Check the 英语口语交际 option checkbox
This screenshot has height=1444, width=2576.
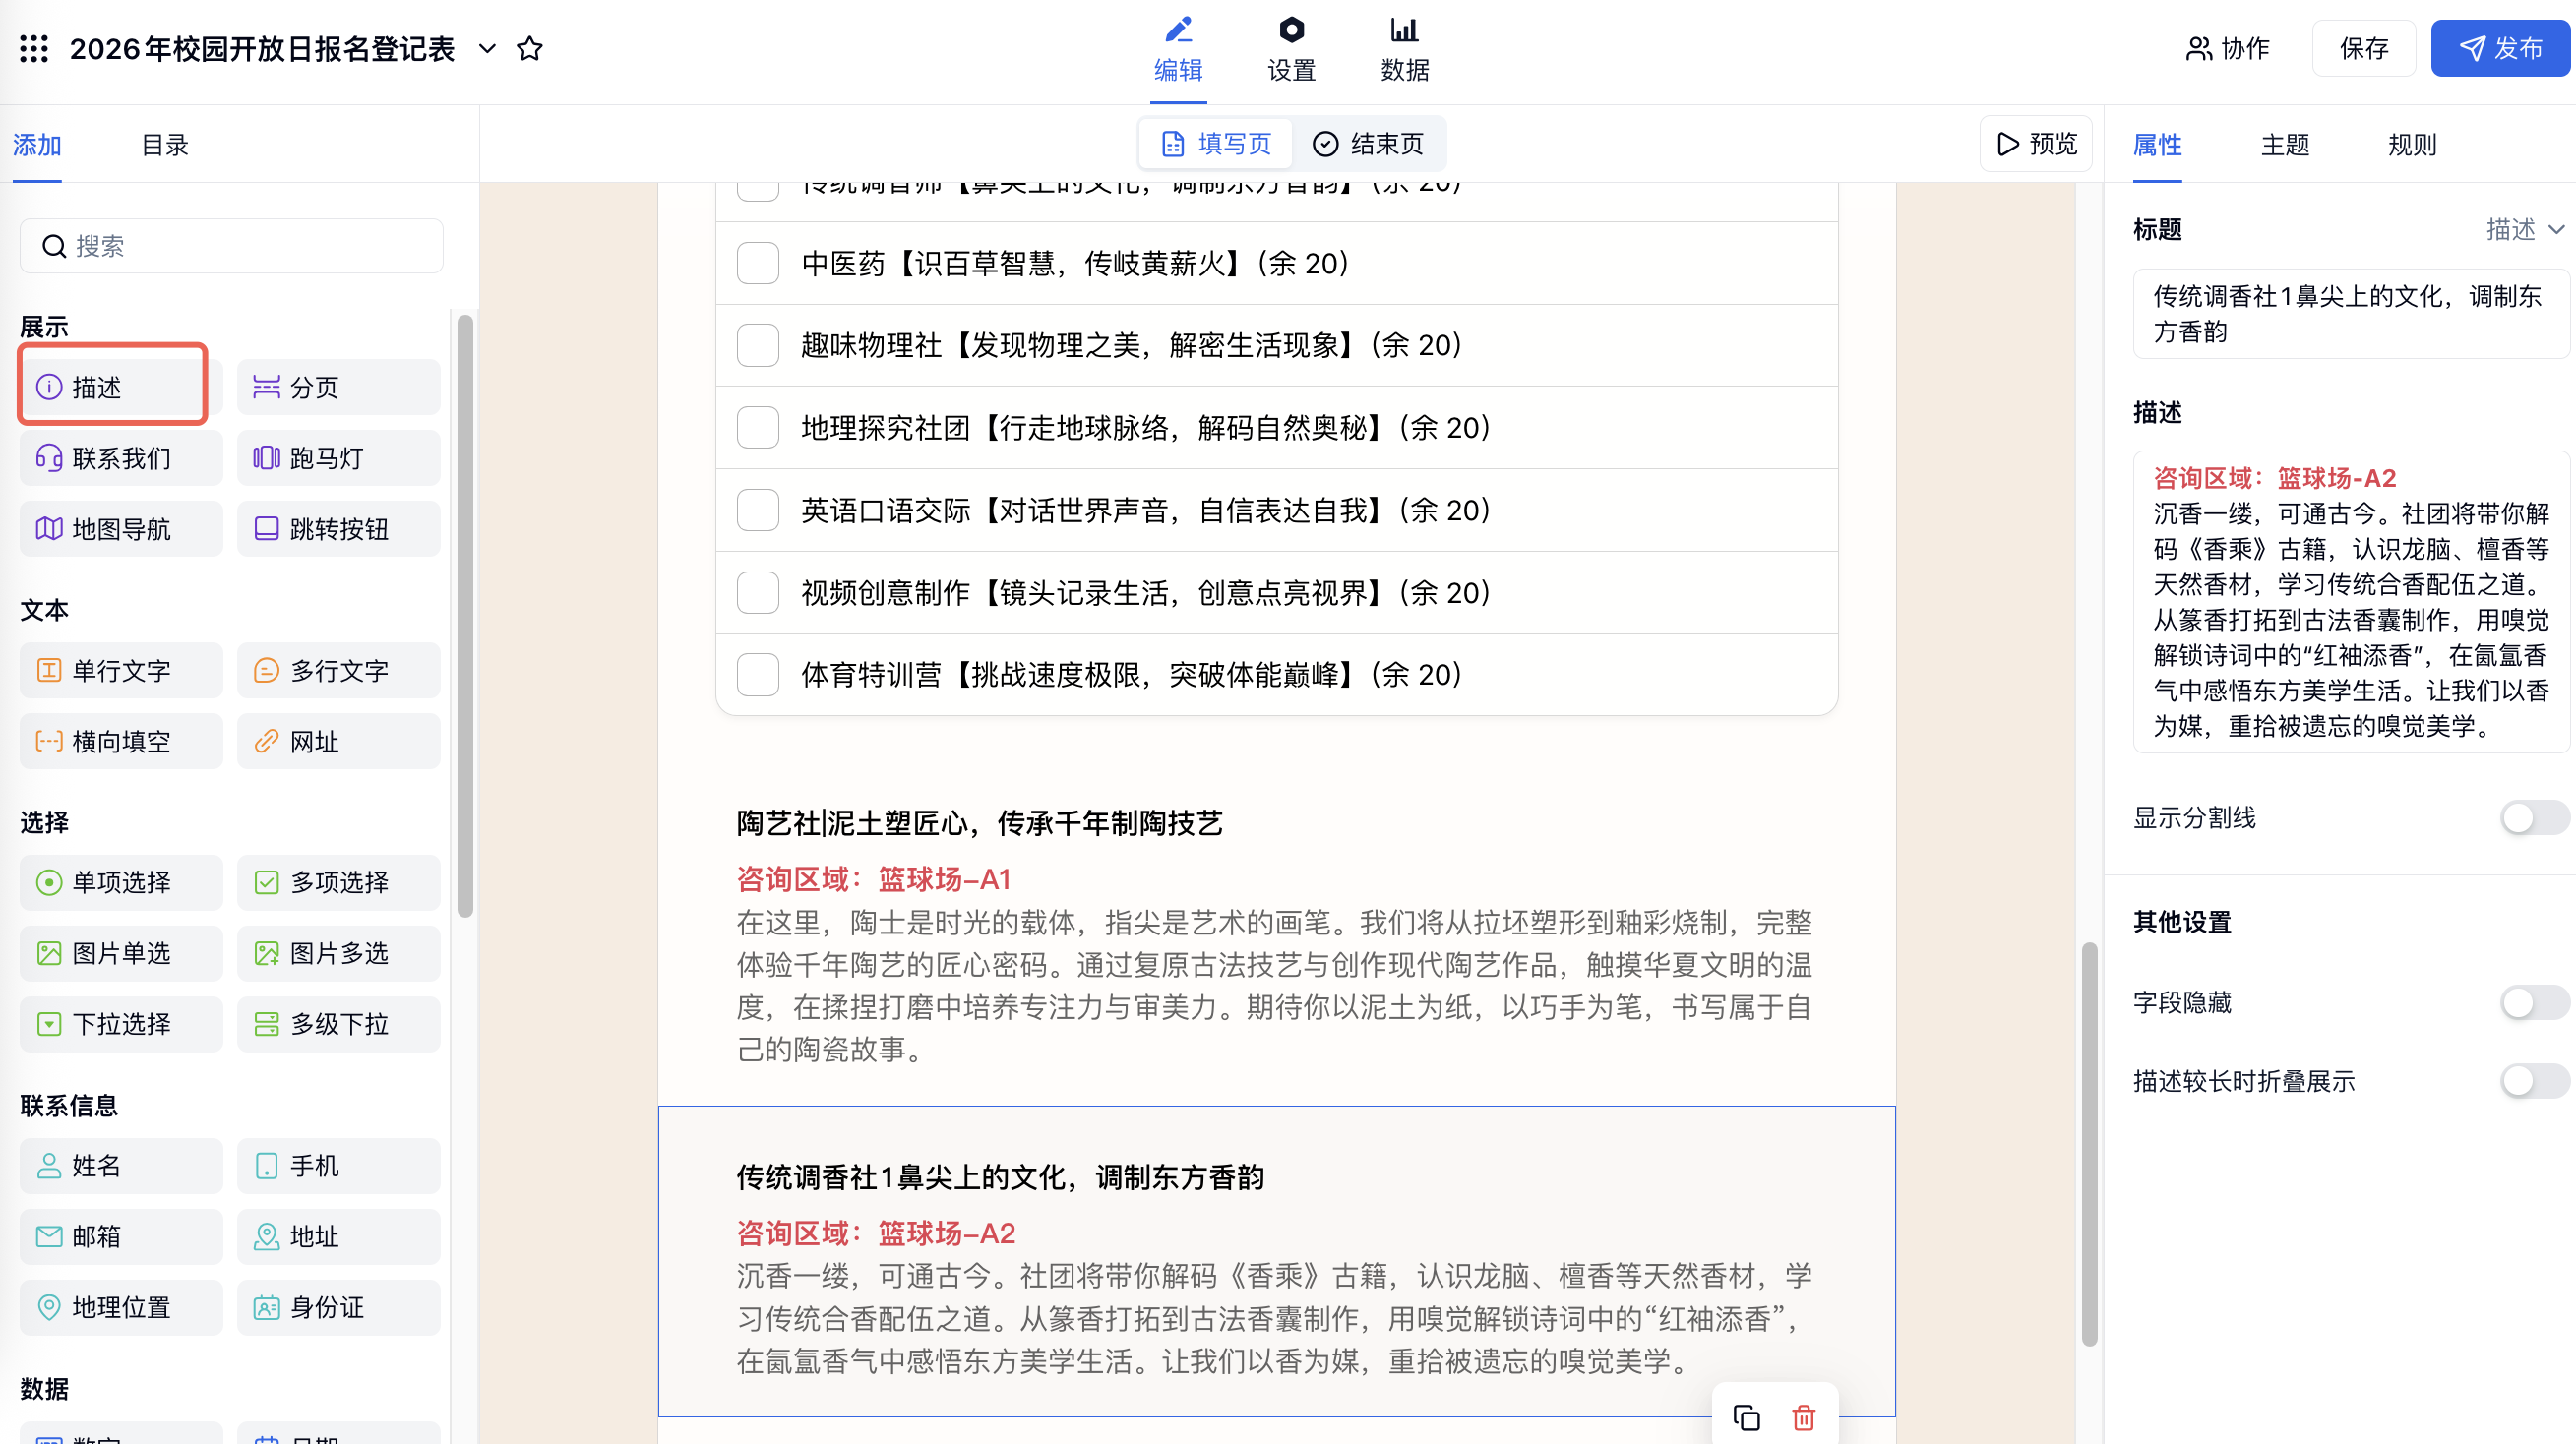point(758,510)
